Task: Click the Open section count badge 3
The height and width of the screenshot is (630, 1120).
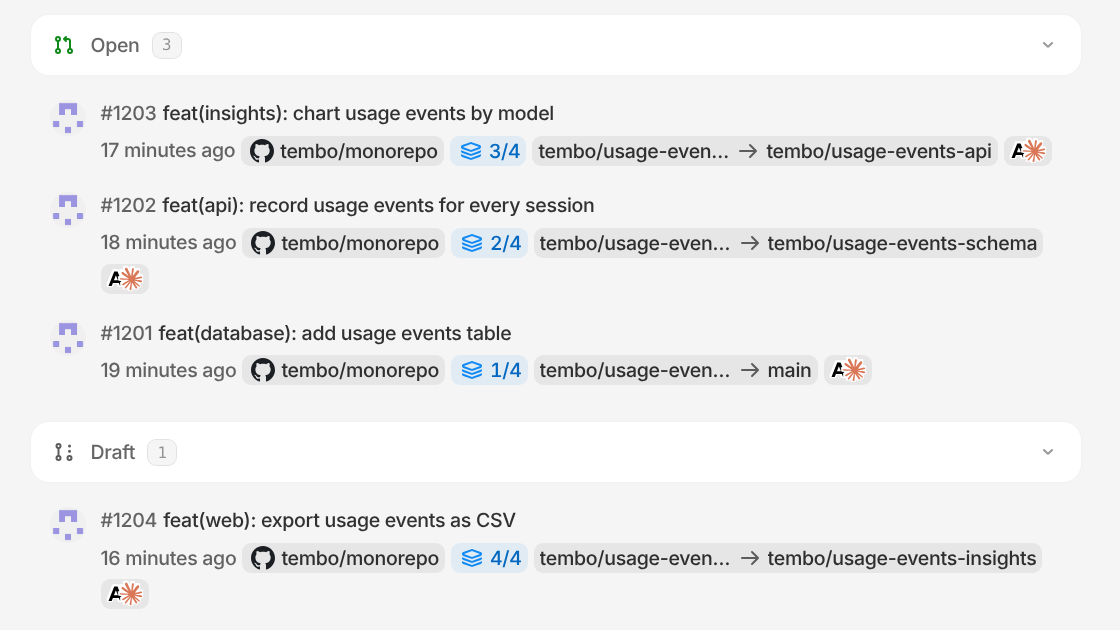Action: click(166, 45)
